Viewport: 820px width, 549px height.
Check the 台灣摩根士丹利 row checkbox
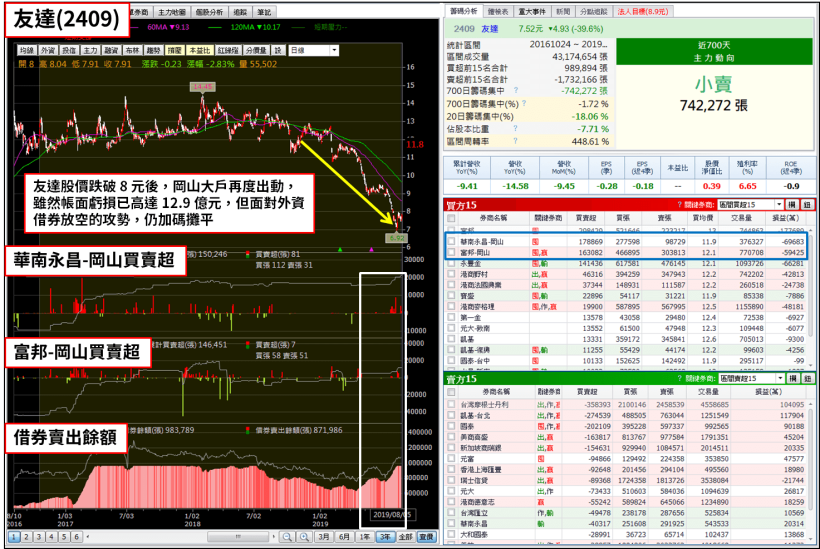pyautogui.click(x=451, y=404)
